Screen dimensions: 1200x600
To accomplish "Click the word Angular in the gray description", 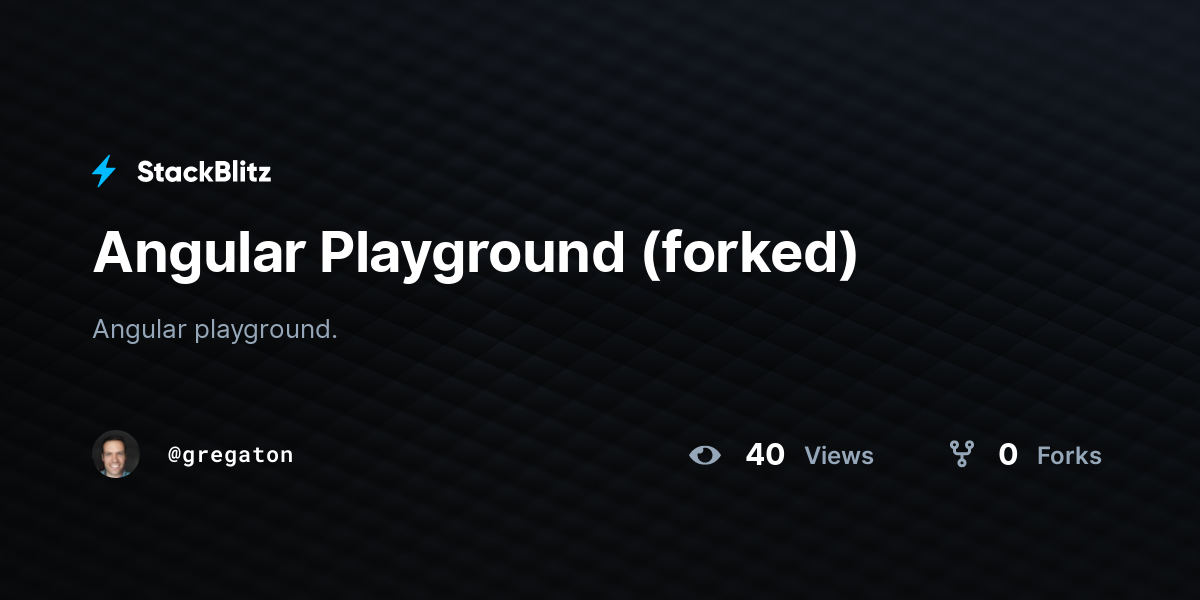I will click(x=139, y=330).
